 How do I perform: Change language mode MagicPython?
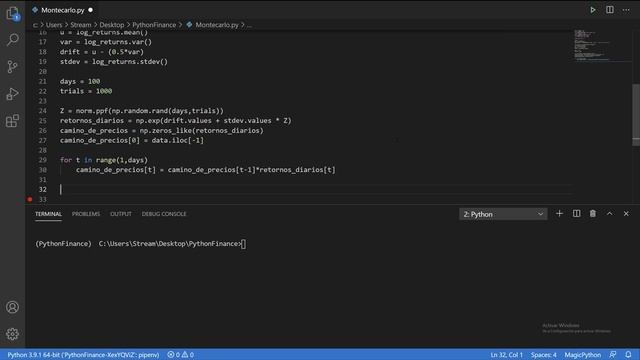pyautogui.click(x=582, y=355)
